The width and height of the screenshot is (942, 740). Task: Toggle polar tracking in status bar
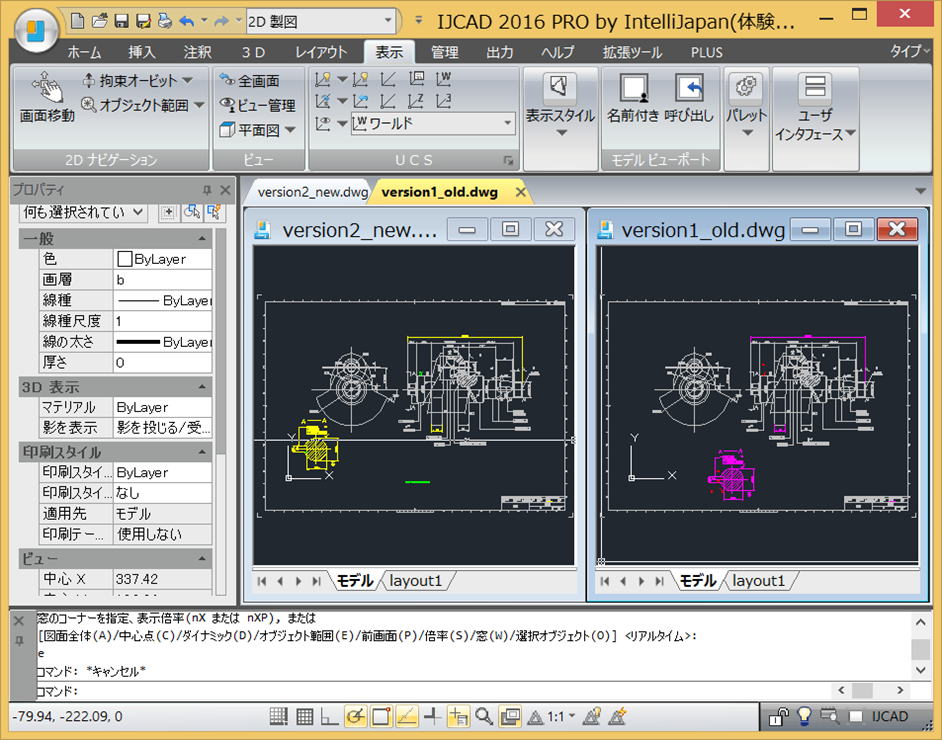(x=355, y=717)
